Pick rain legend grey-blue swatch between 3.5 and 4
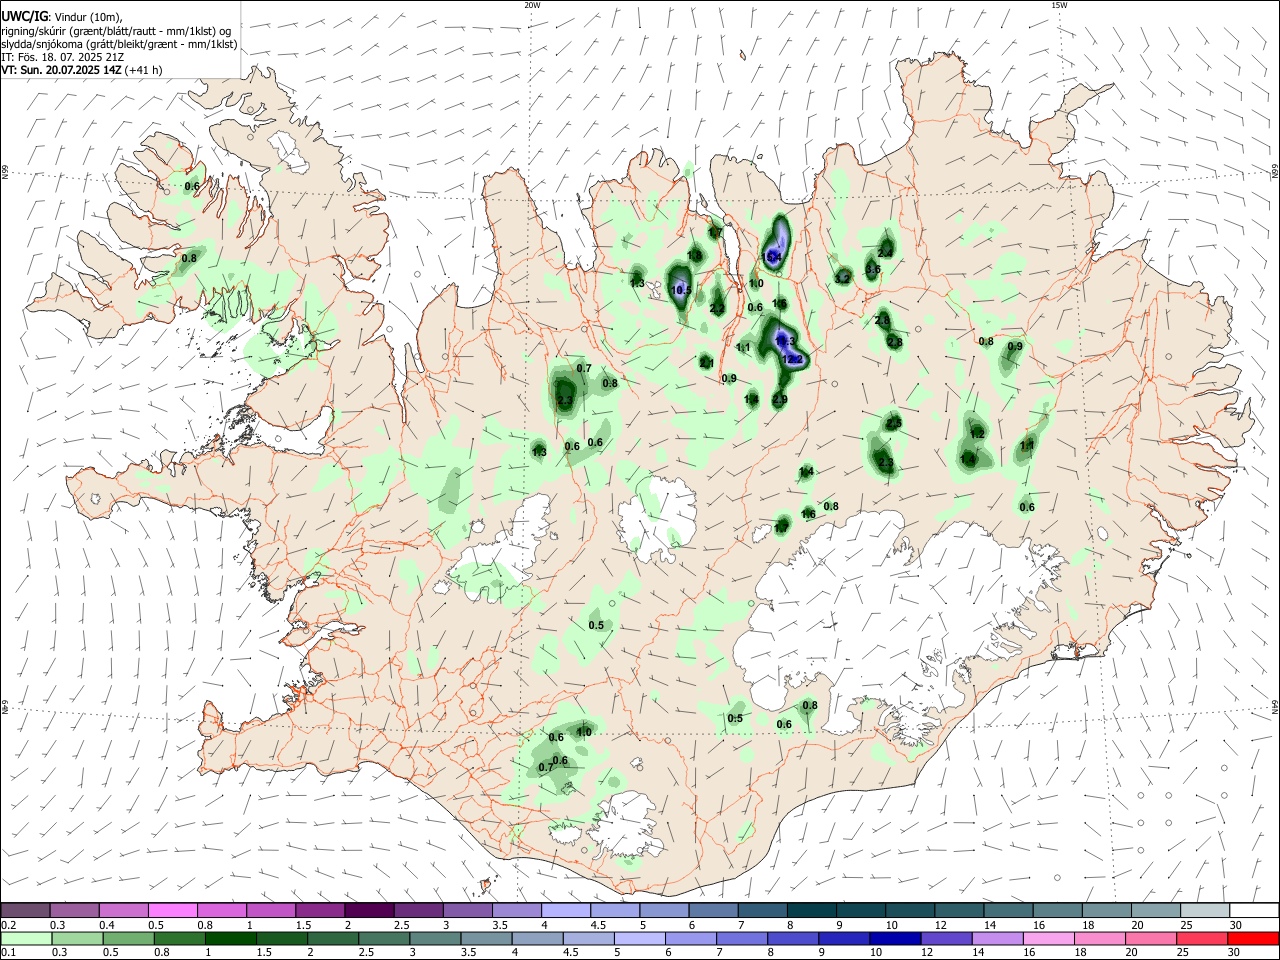Image resolution: width=1280 pixels, height=960 pixels. click(485, 939)
